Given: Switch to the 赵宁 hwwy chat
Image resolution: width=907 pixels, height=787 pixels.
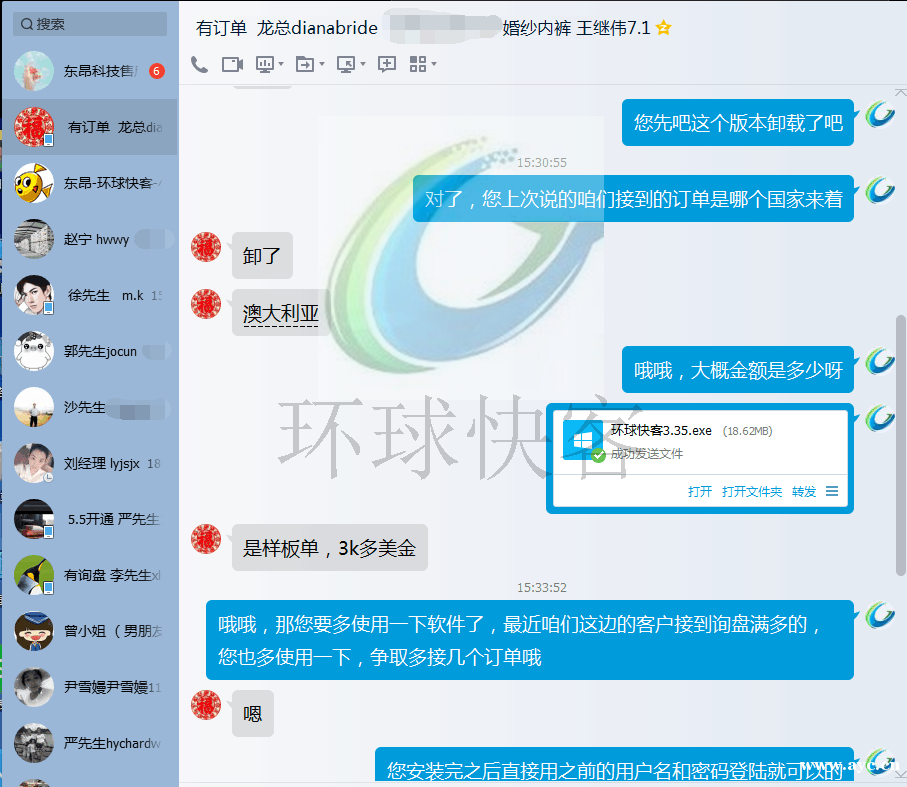Looking at the screenshot, I should coord(90,239).
